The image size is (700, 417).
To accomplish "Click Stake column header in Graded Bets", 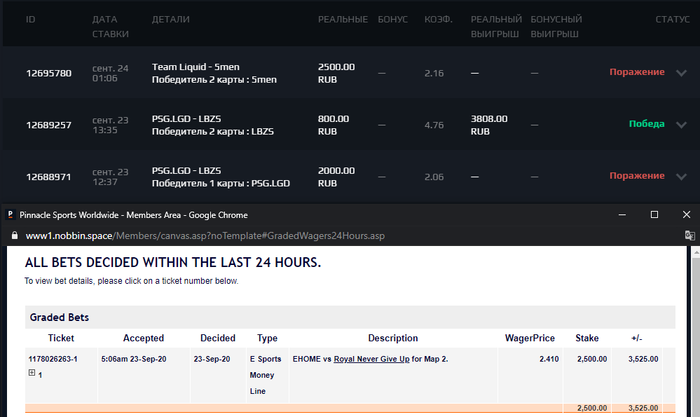I will coord(587,338).
